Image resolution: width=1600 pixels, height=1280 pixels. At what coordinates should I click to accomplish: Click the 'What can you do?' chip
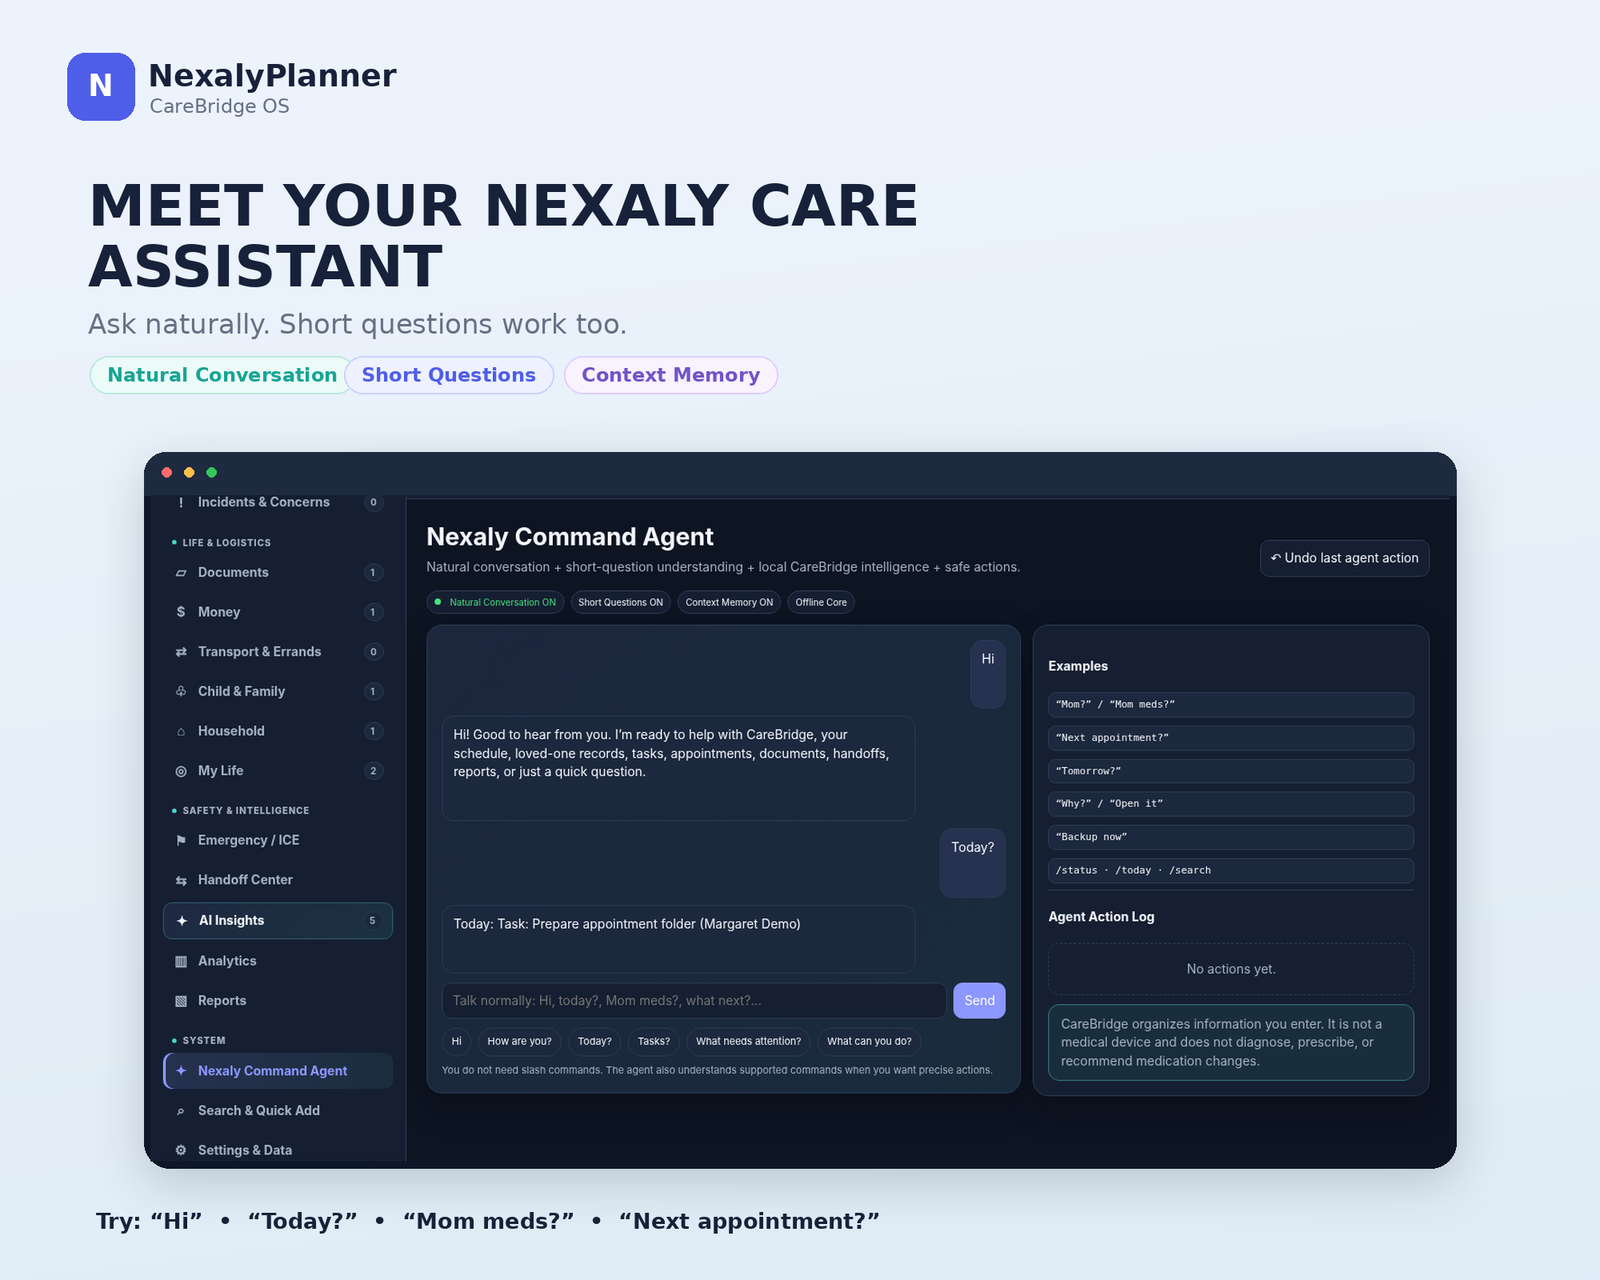point(869,1041)
